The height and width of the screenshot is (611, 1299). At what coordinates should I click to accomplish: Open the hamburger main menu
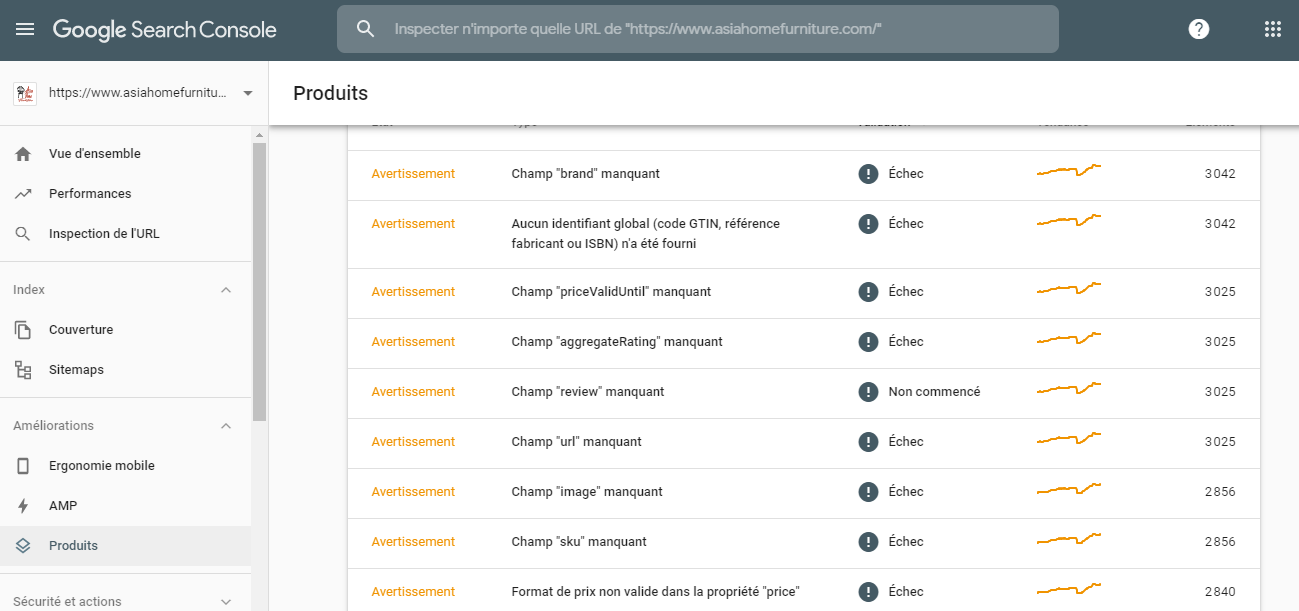point(25,29)
